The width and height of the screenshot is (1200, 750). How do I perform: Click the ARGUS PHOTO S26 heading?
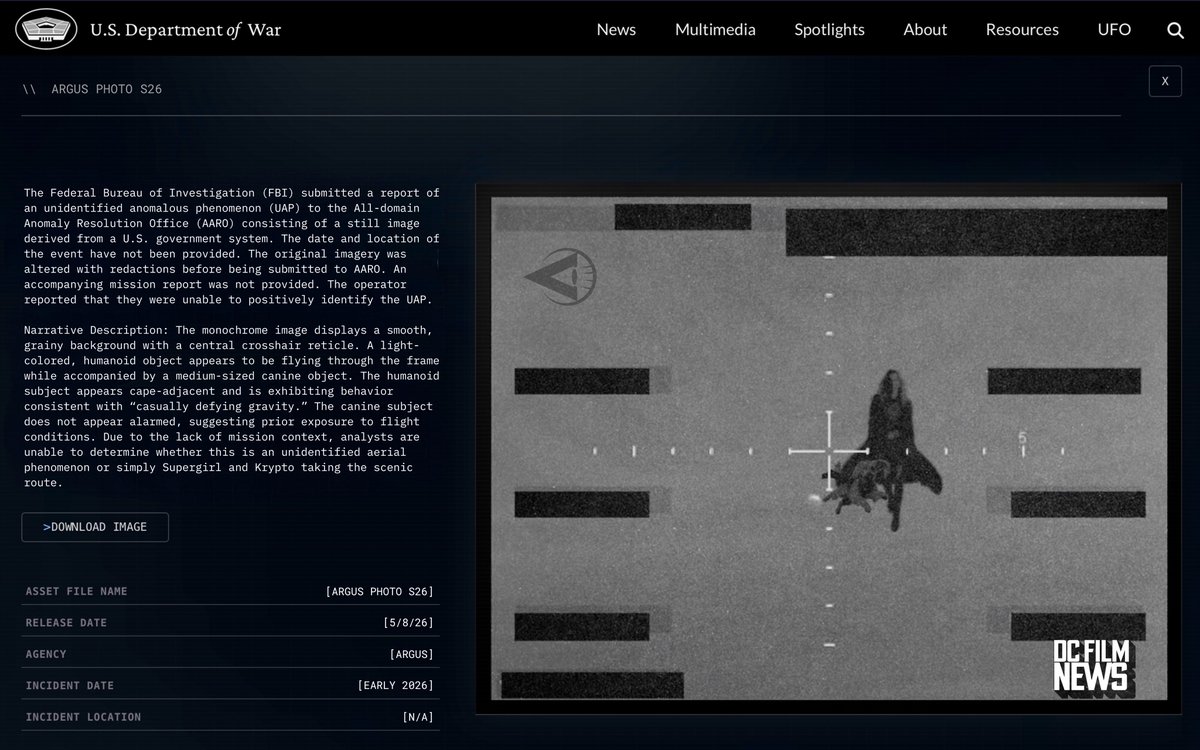click(x=107, y=89)
